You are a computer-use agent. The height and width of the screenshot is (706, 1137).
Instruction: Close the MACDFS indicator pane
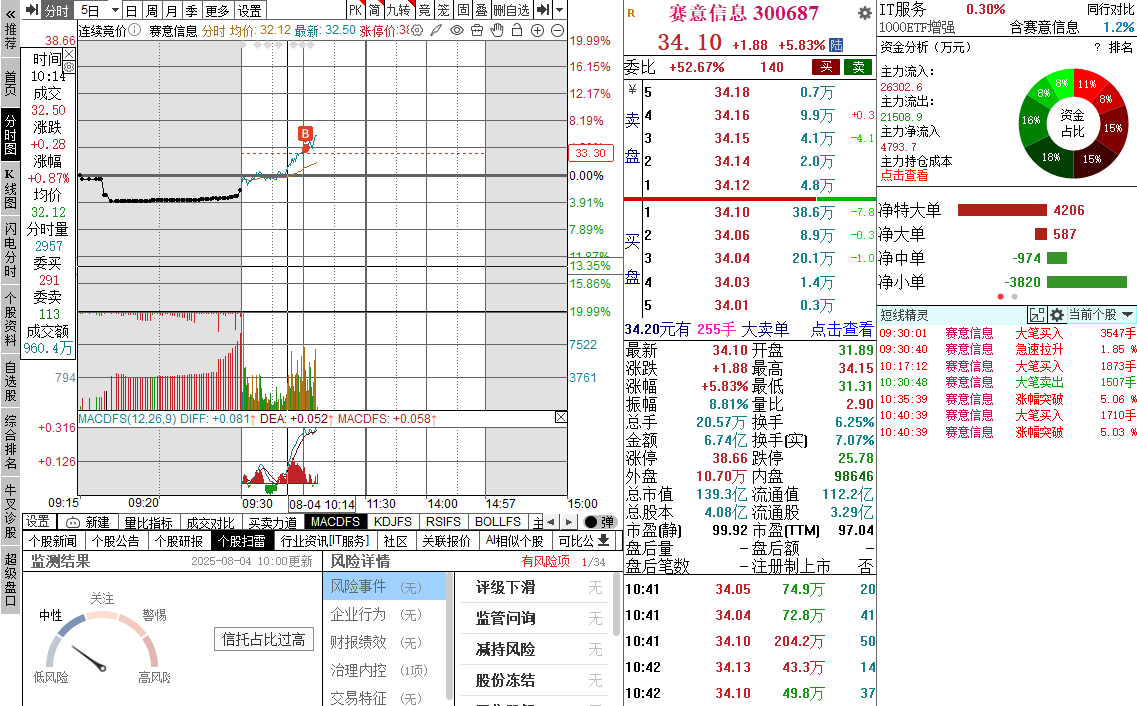[561, 417]
